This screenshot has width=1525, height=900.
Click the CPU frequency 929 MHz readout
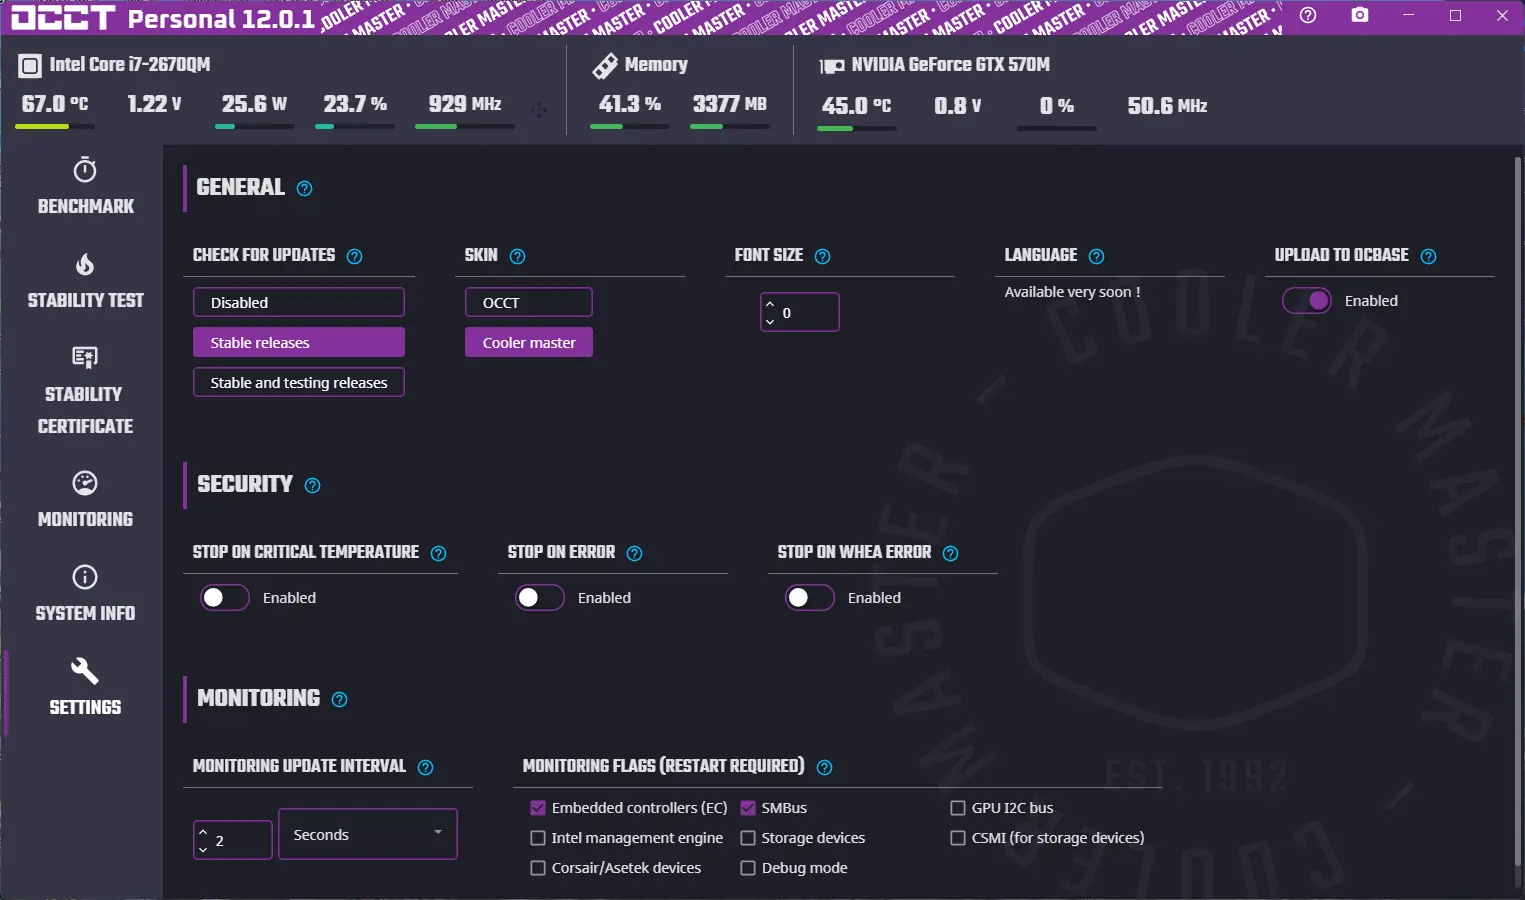(465, 104)
